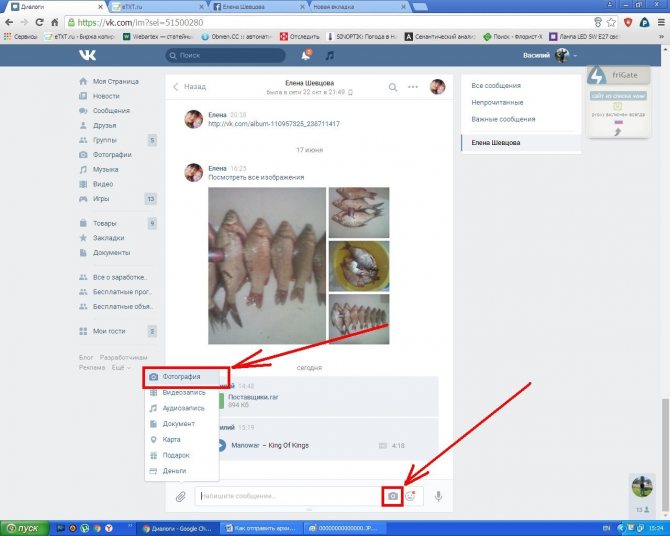
Task: Select Карта in the attach menu
Action: [x=182, y=439]
